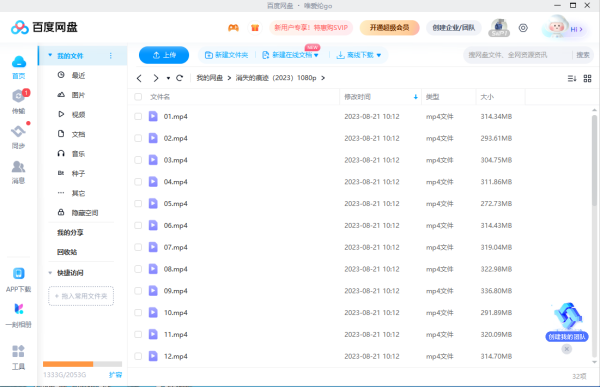This screenshot has height=387, width=600.
Task: Go back with the left arrow
Action: click(x=139, y=78)
